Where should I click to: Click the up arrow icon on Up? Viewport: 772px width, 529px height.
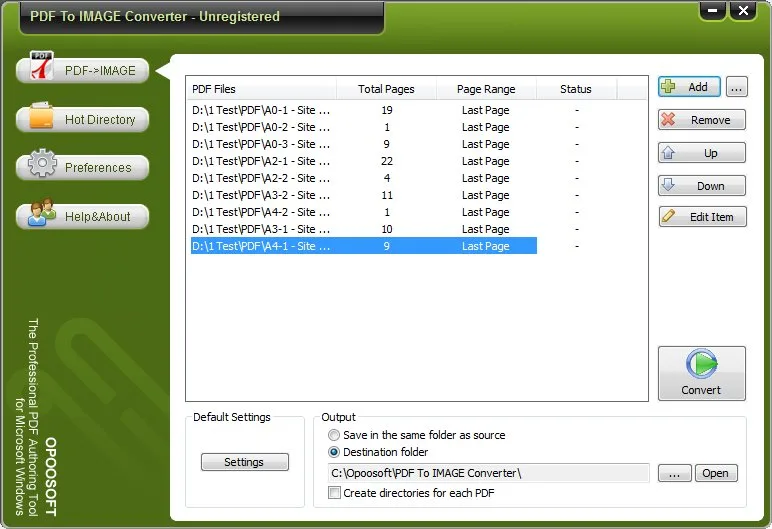(669, 153)
